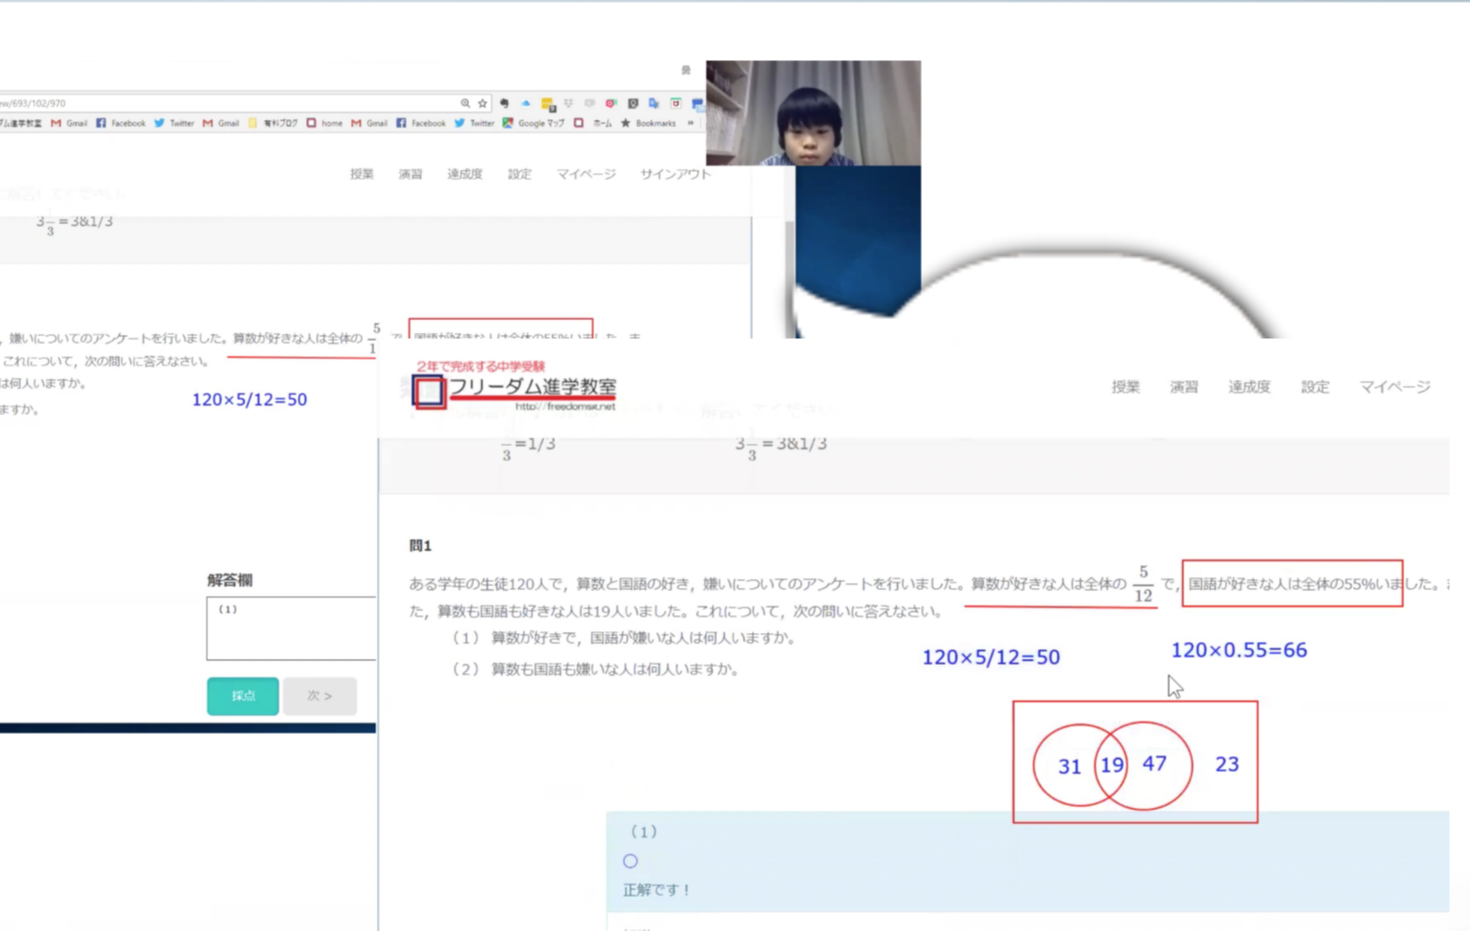Click サインアウト to sign out

point(675,174)
